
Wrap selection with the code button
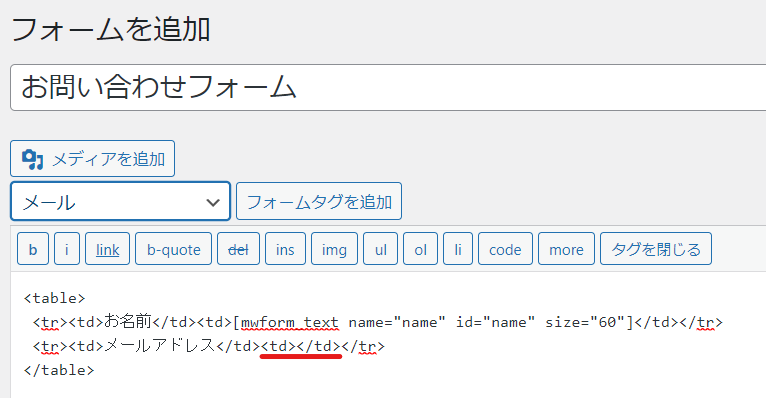[x=505, y=249]
